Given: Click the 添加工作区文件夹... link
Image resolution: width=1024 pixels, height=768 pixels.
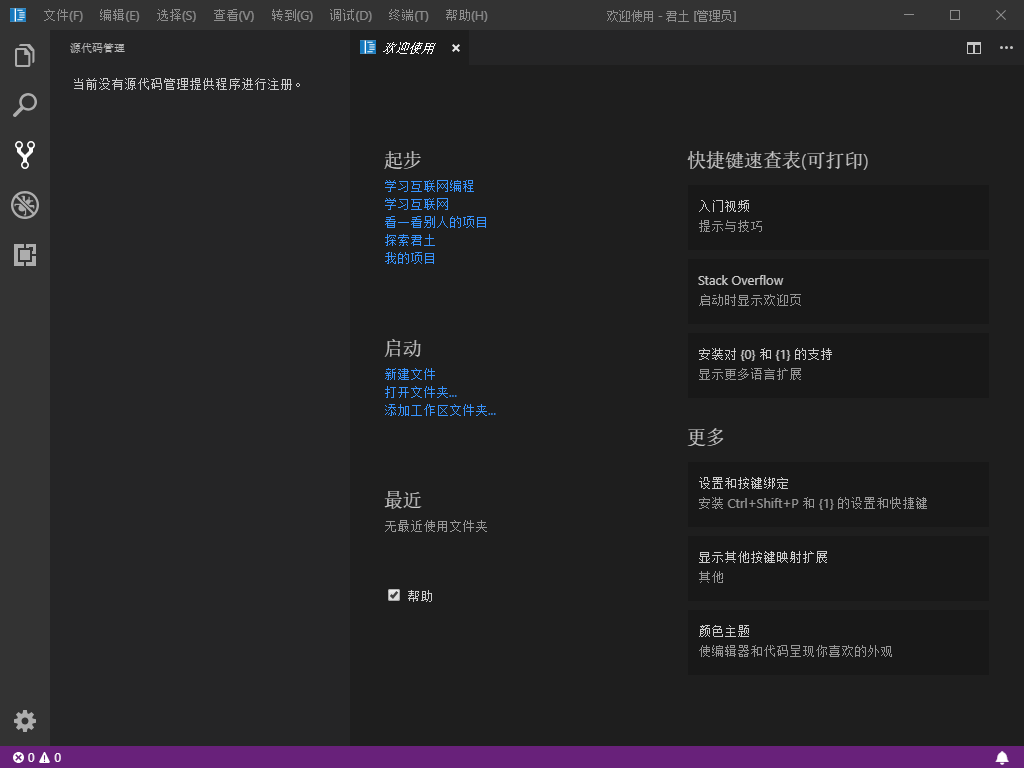Looking at the screenshot, I should [440, 410].
